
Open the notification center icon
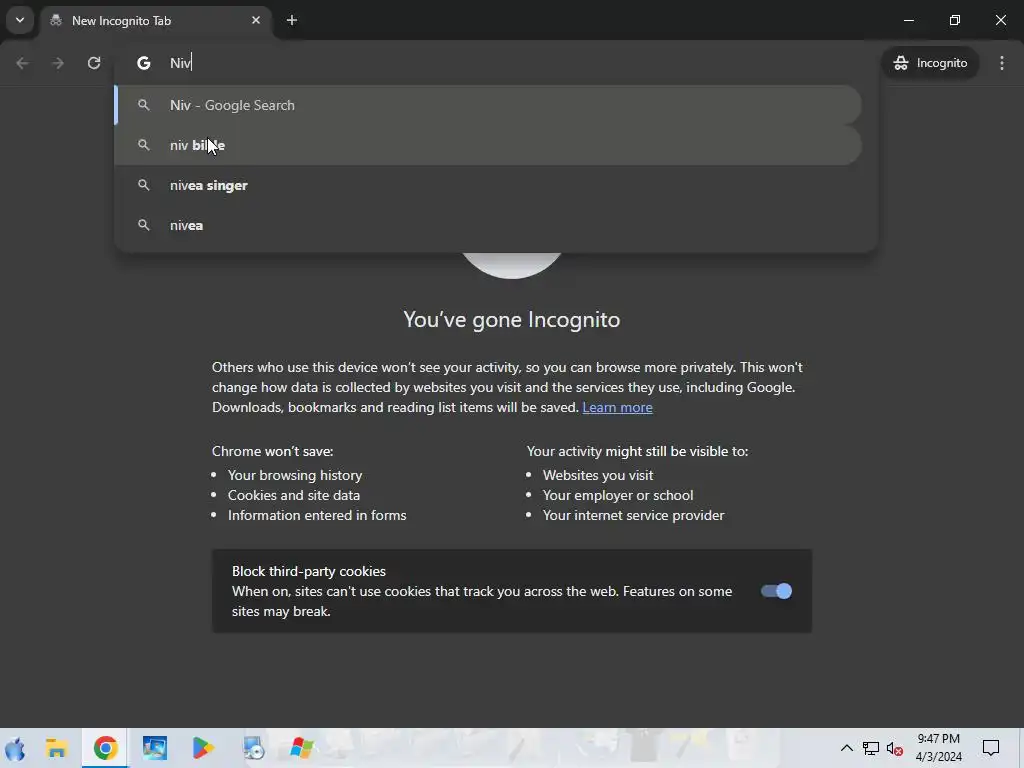pyautogui.click(x=991, y=748)
